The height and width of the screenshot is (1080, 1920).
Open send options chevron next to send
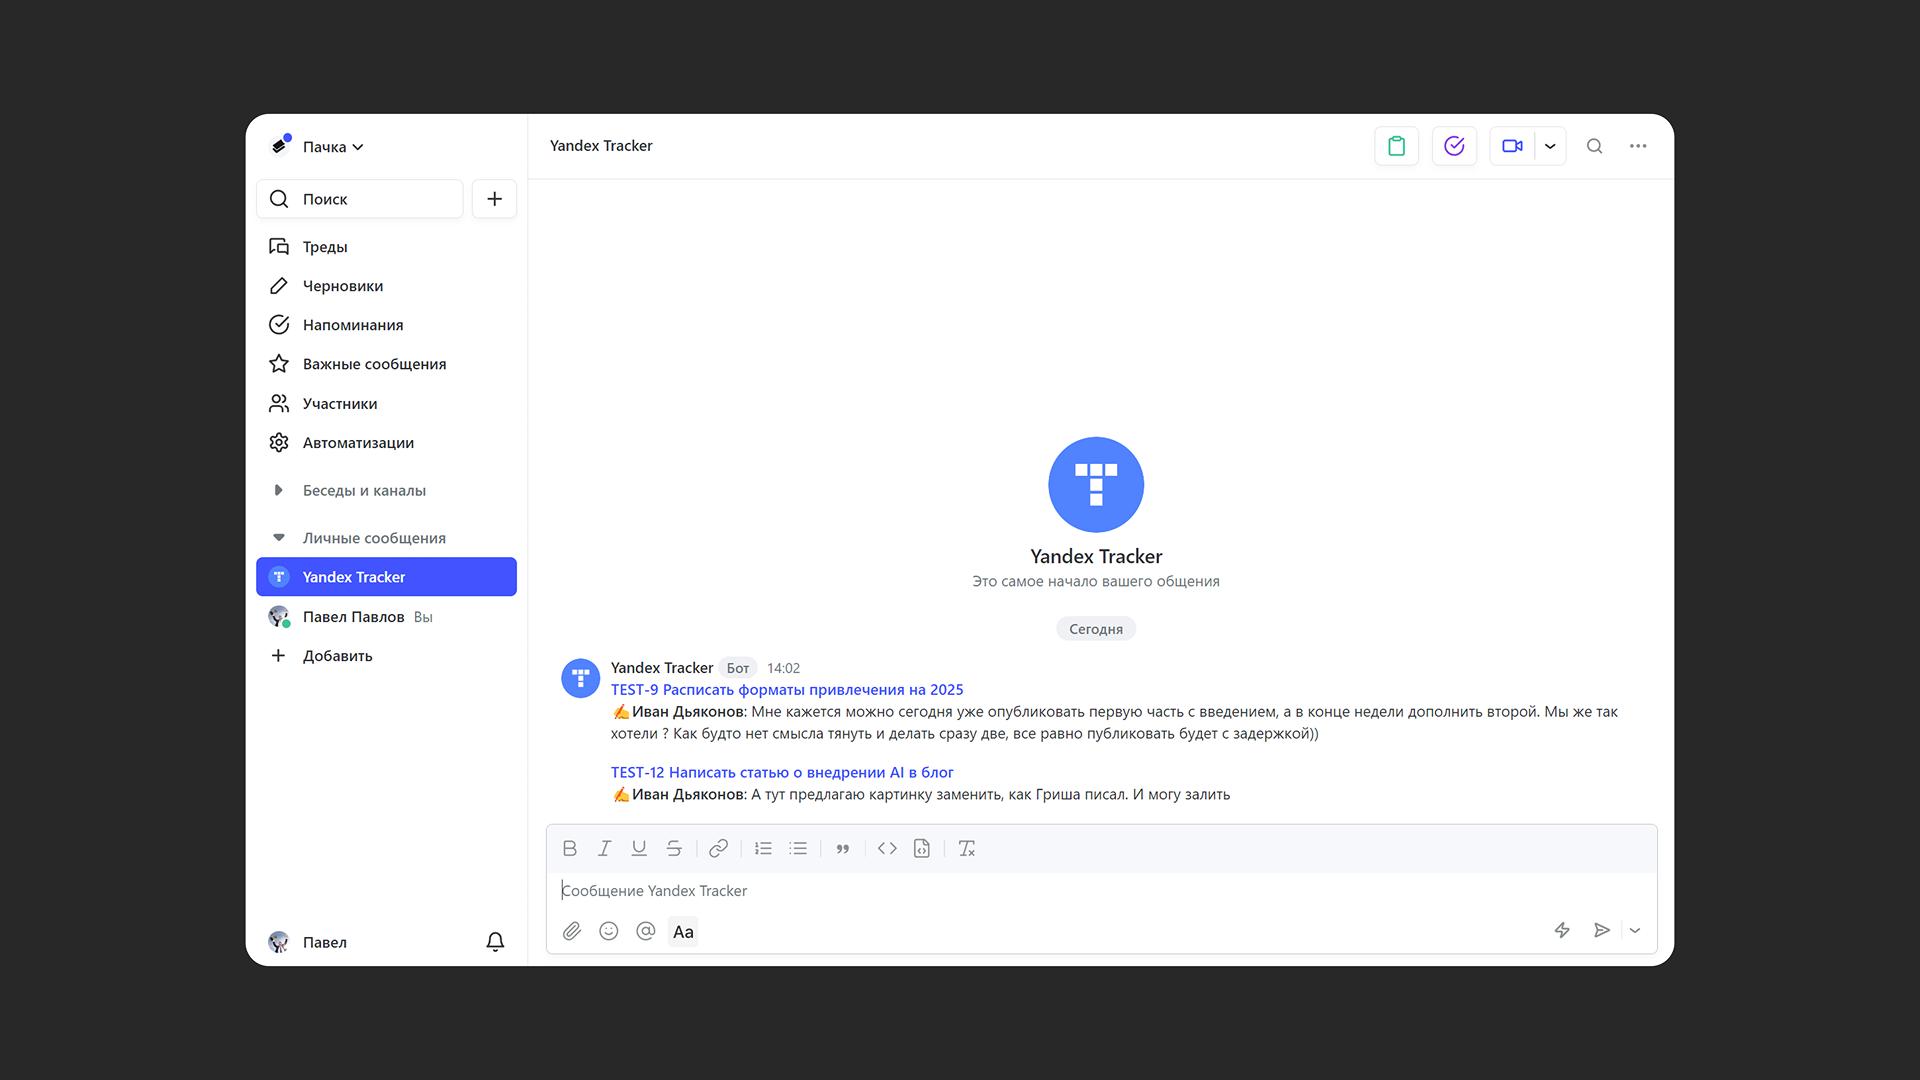(x=1635, y=930)
